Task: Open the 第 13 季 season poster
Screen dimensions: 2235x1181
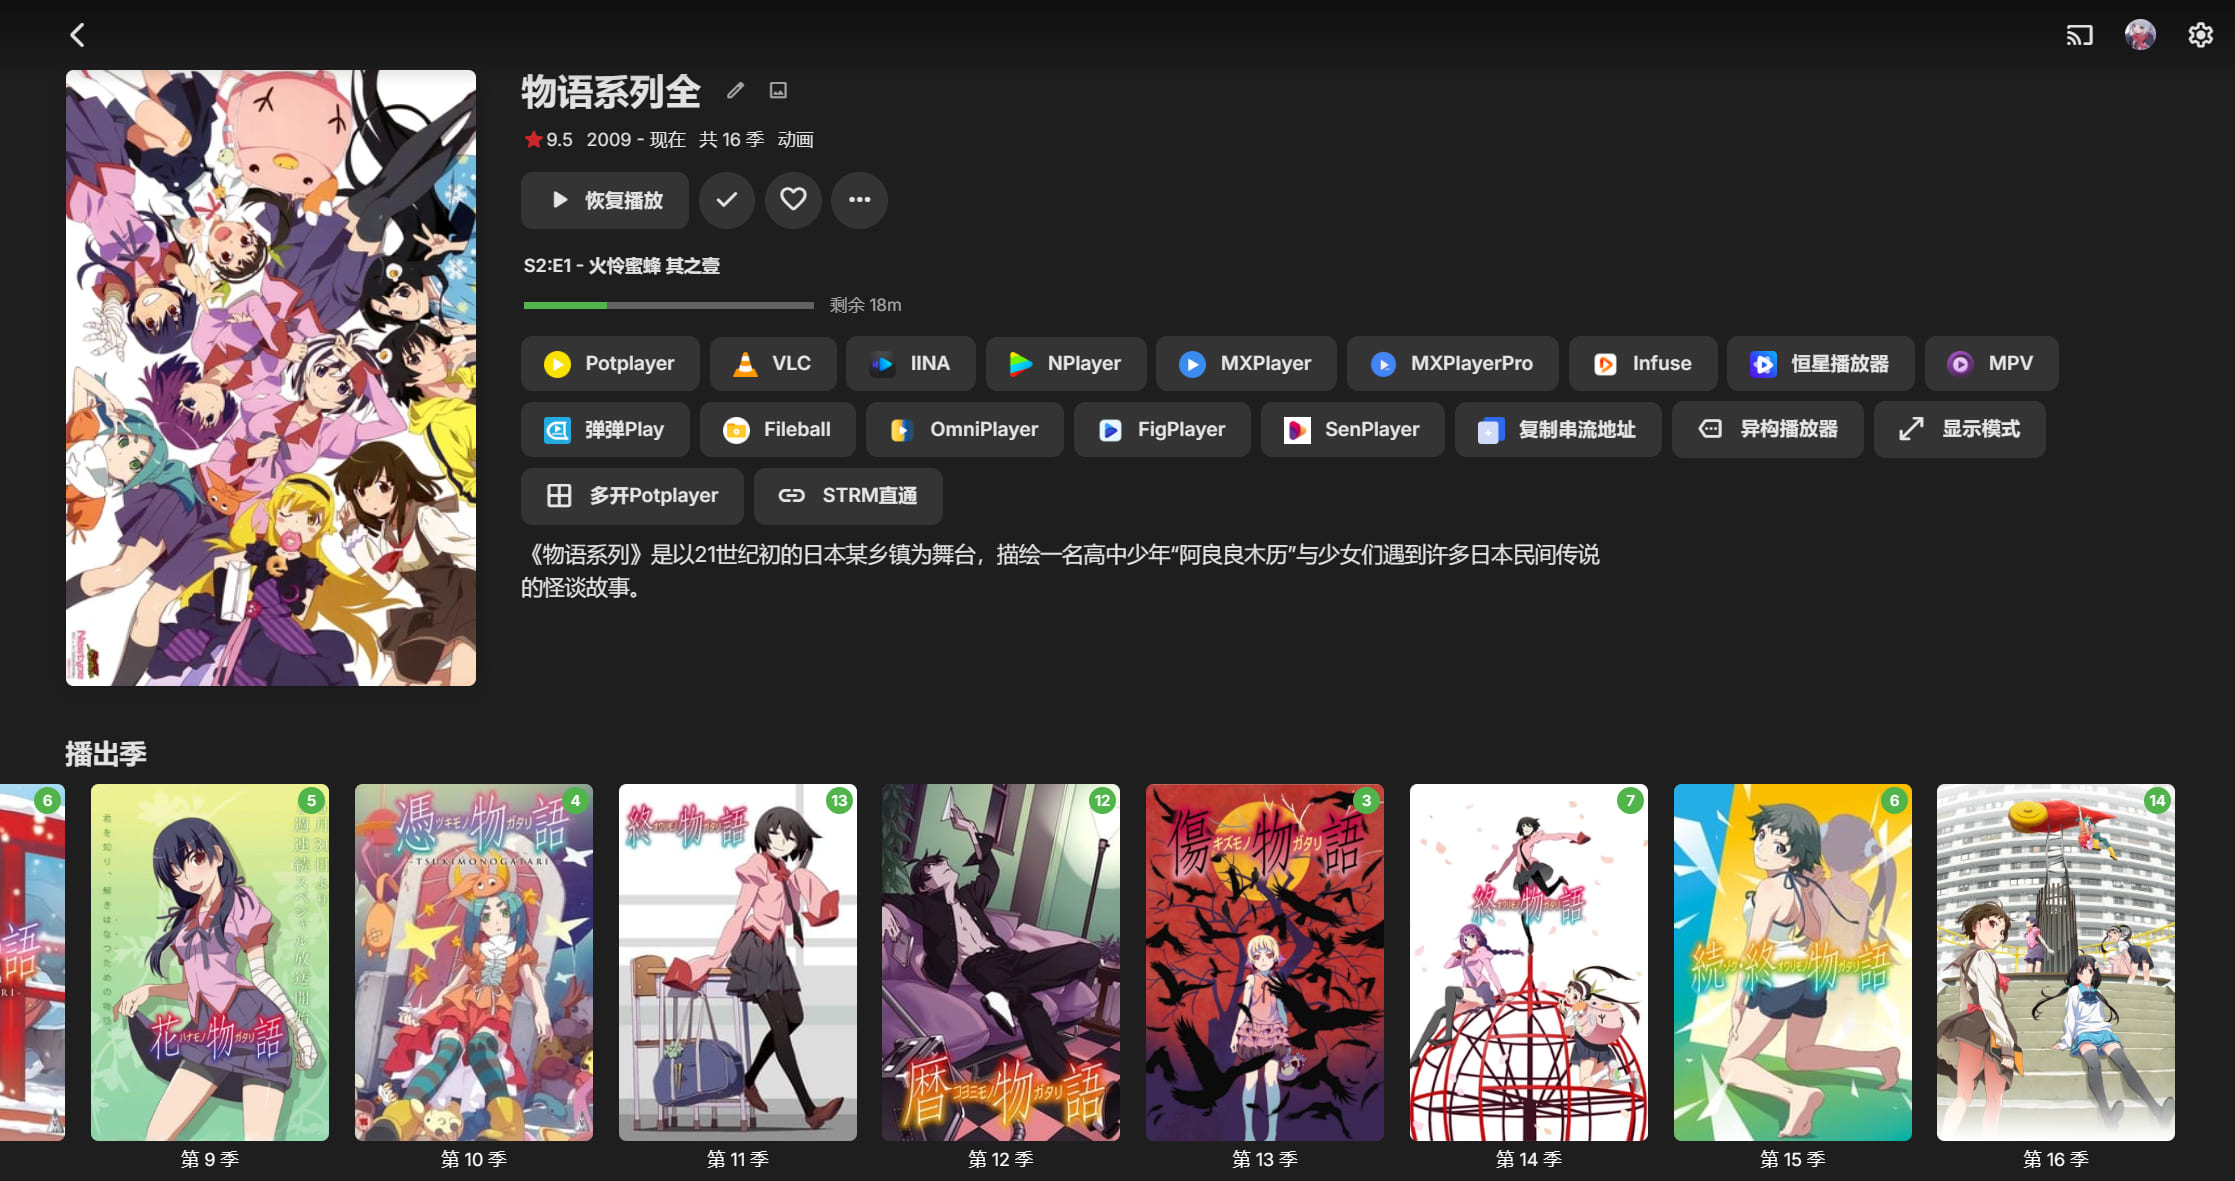Action: (1265, 962)
